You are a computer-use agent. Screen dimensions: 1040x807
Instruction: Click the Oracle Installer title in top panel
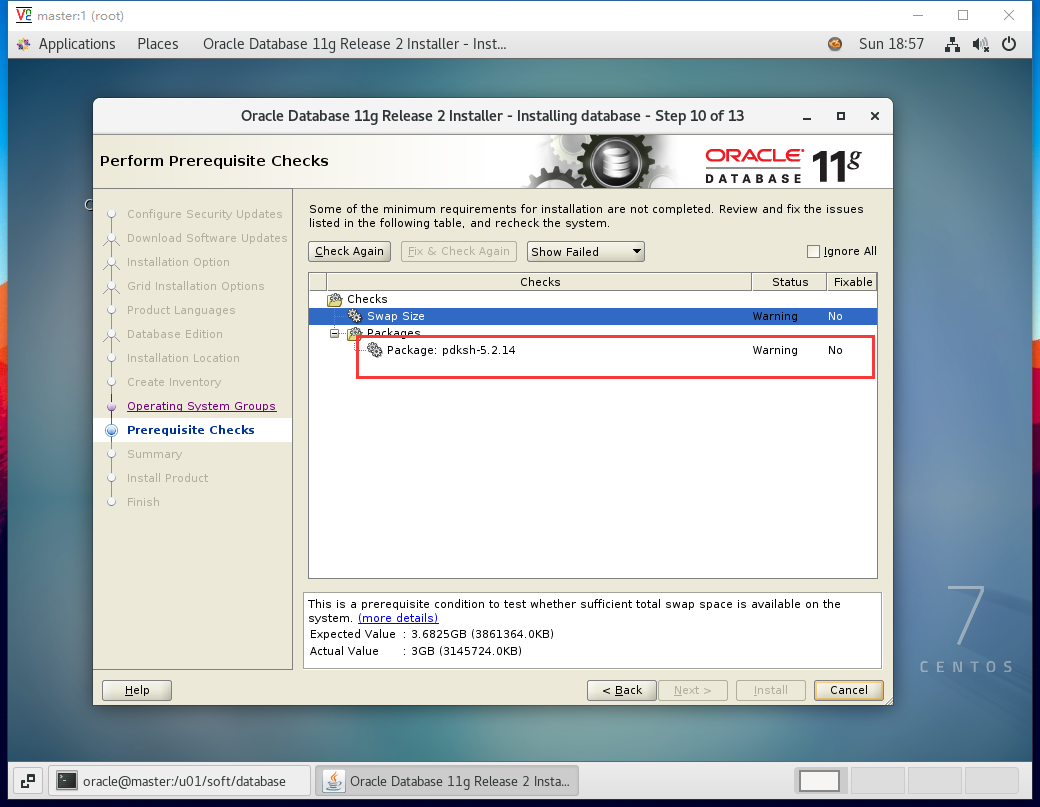click(354, 44)
